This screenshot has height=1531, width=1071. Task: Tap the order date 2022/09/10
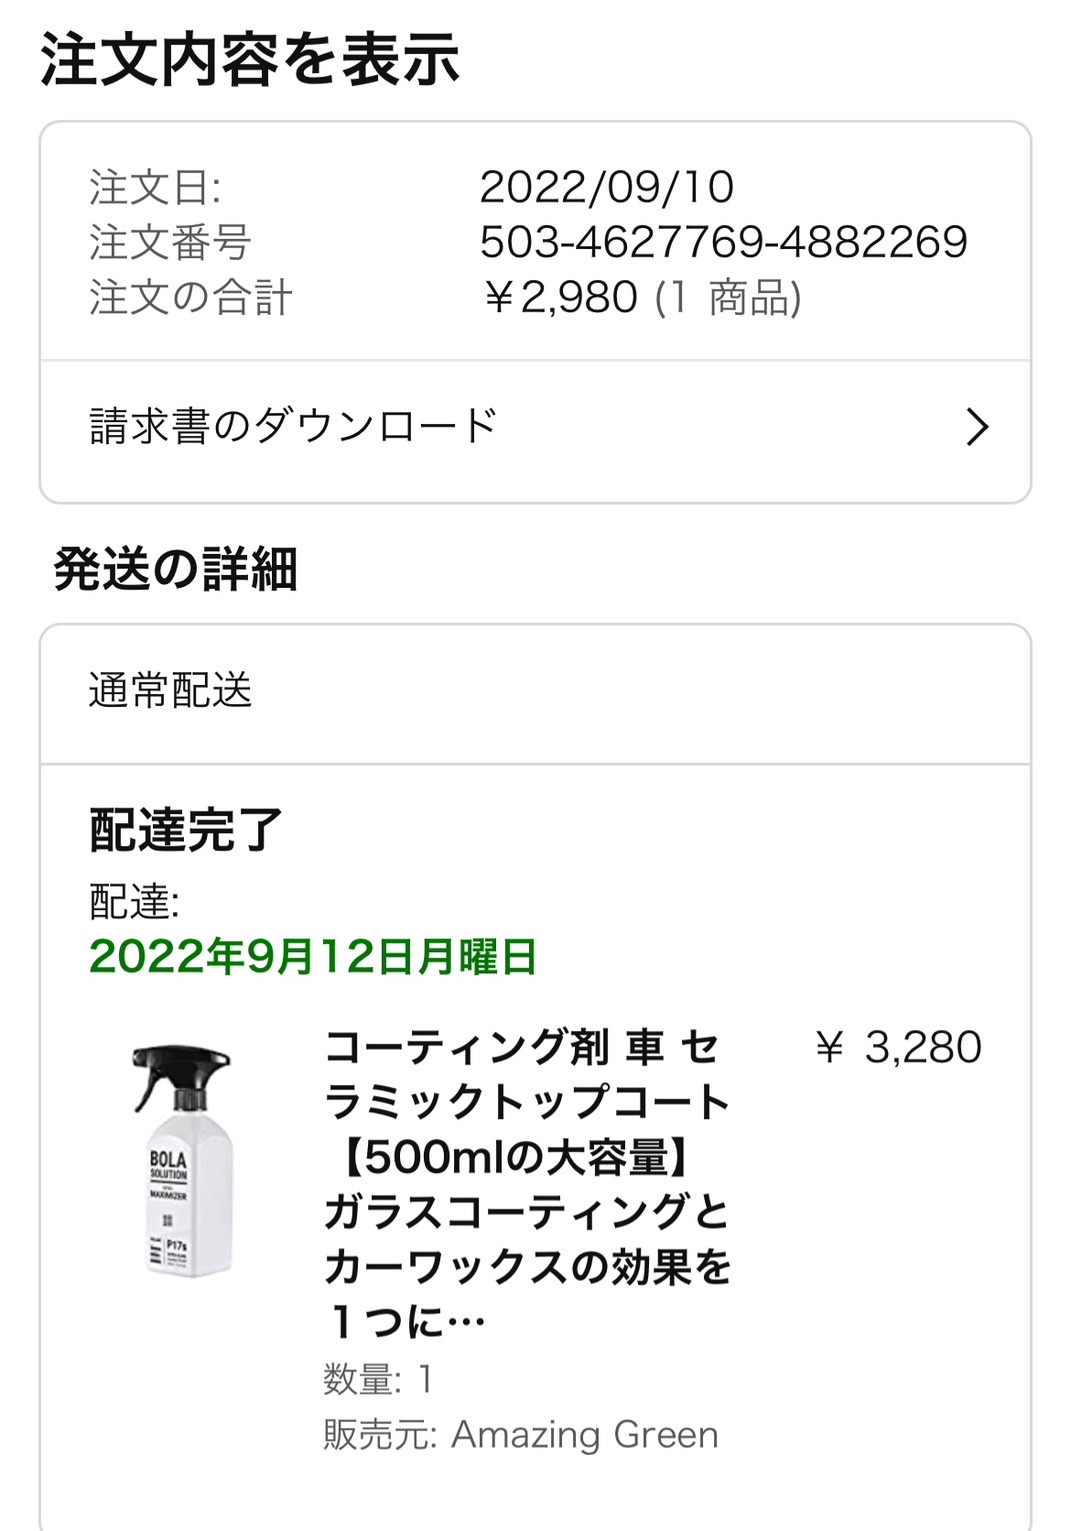click(606, 187)
